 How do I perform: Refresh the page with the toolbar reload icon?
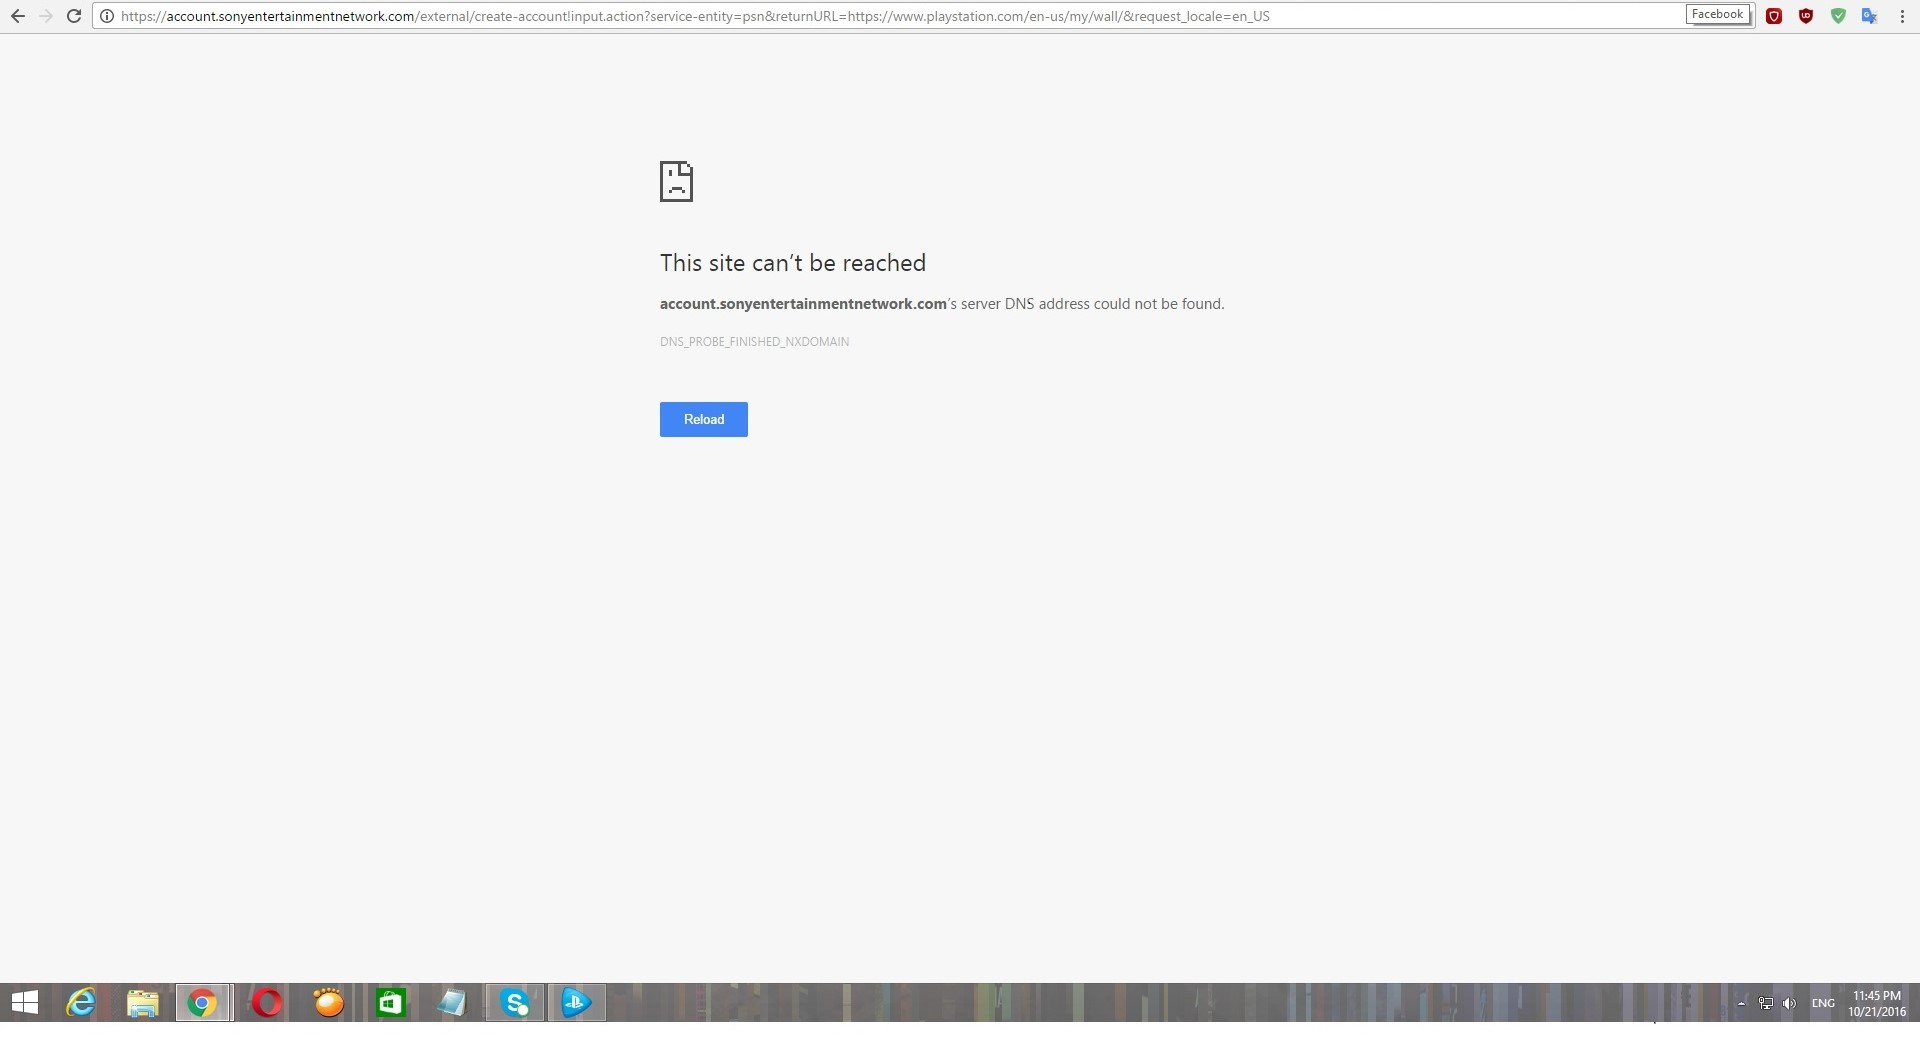(74, 16)
